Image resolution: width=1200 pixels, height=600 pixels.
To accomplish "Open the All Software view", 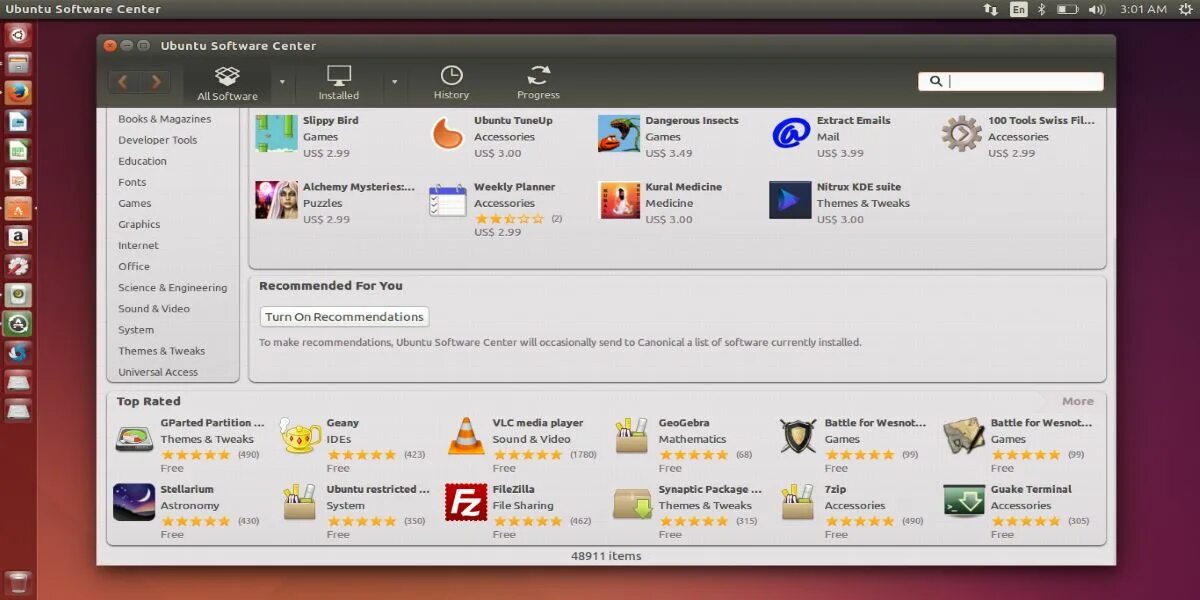I will [x=227, y=83].
